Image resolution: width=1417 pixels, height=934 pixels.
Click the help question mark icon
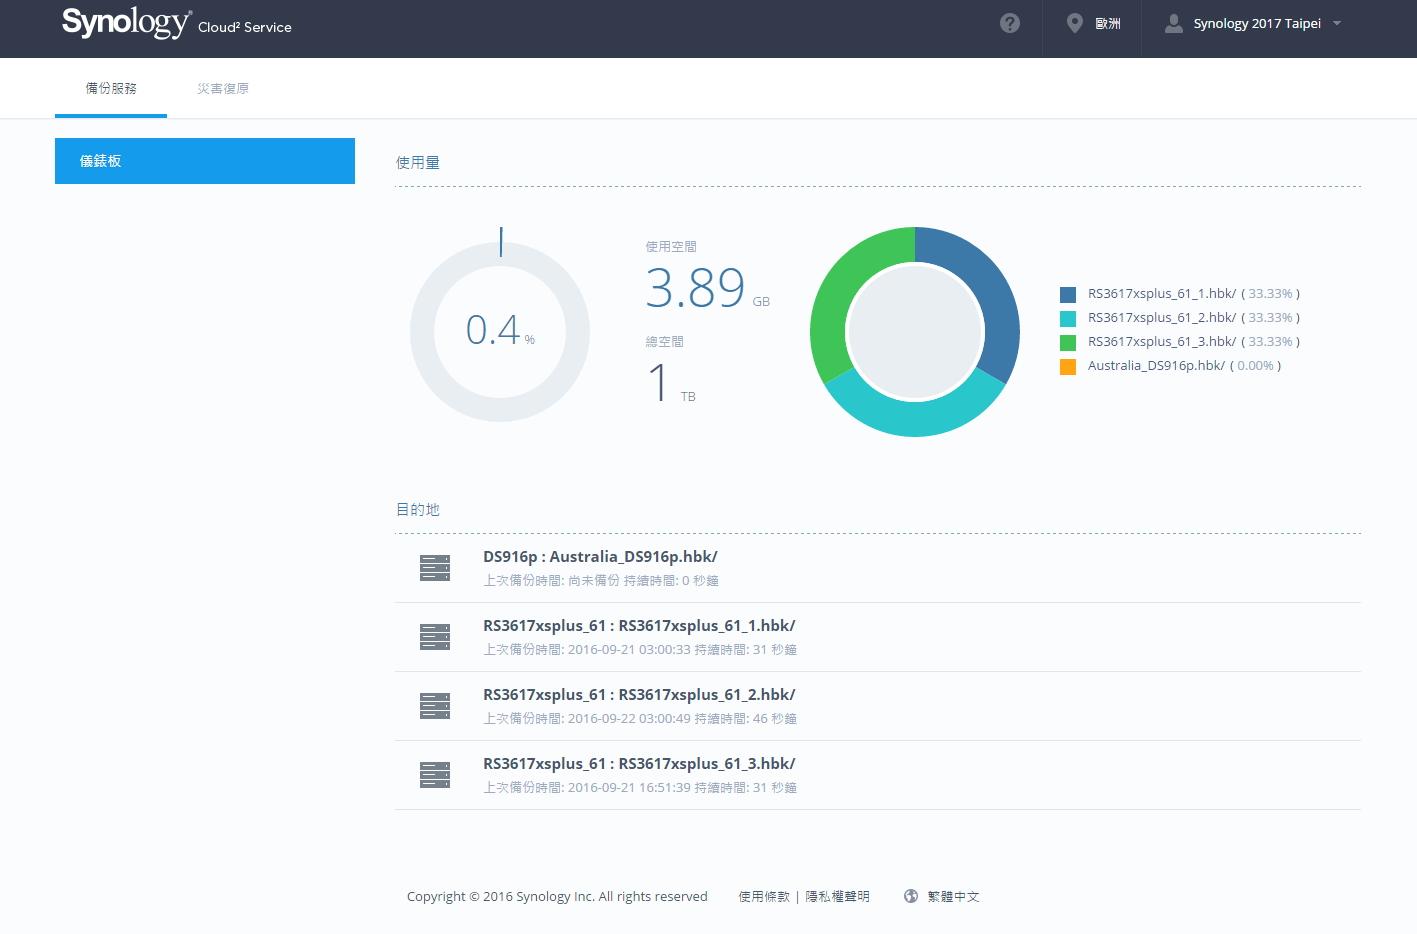[x=1010, y=23]
